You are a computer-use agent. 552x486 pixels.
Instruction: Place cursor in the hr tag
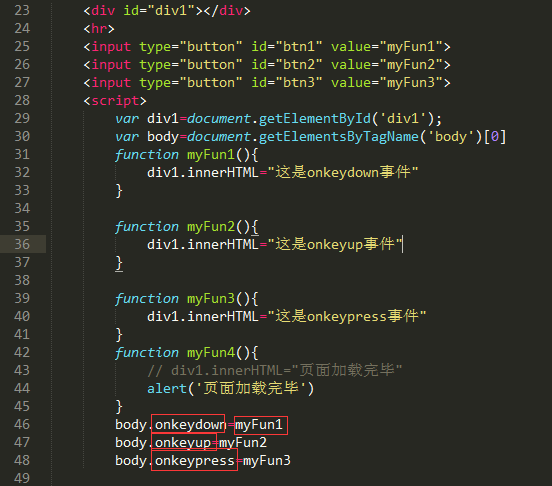[x=99, y=29]
